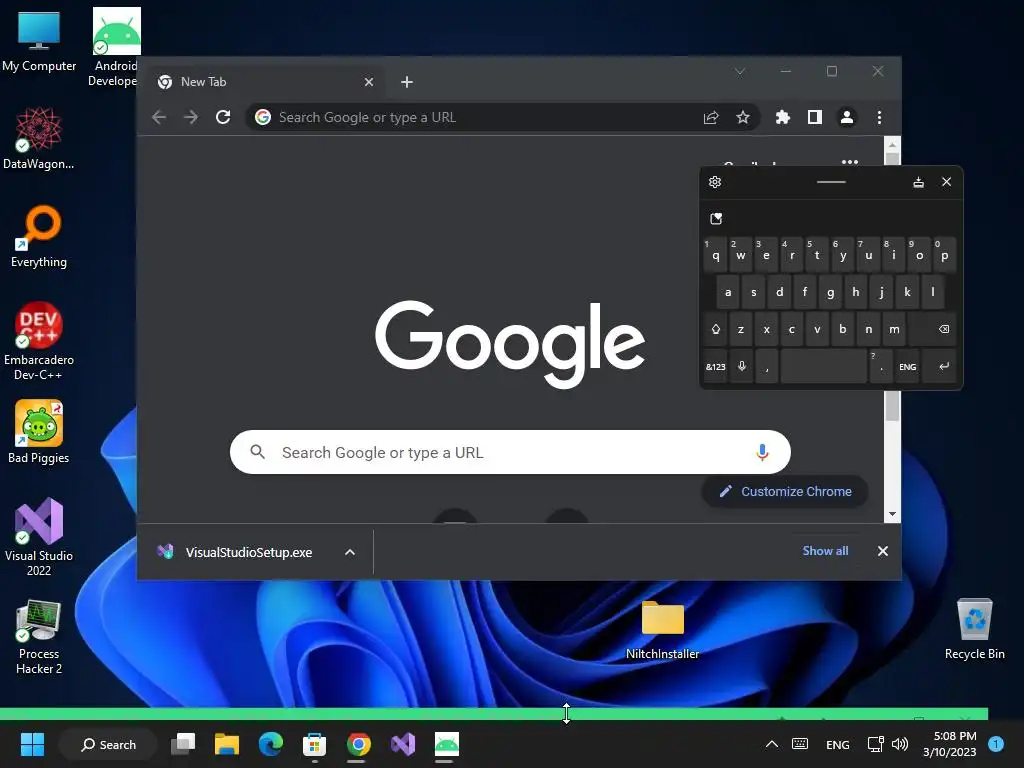
Task: Open Task View on taskbar
Action: 183,744
